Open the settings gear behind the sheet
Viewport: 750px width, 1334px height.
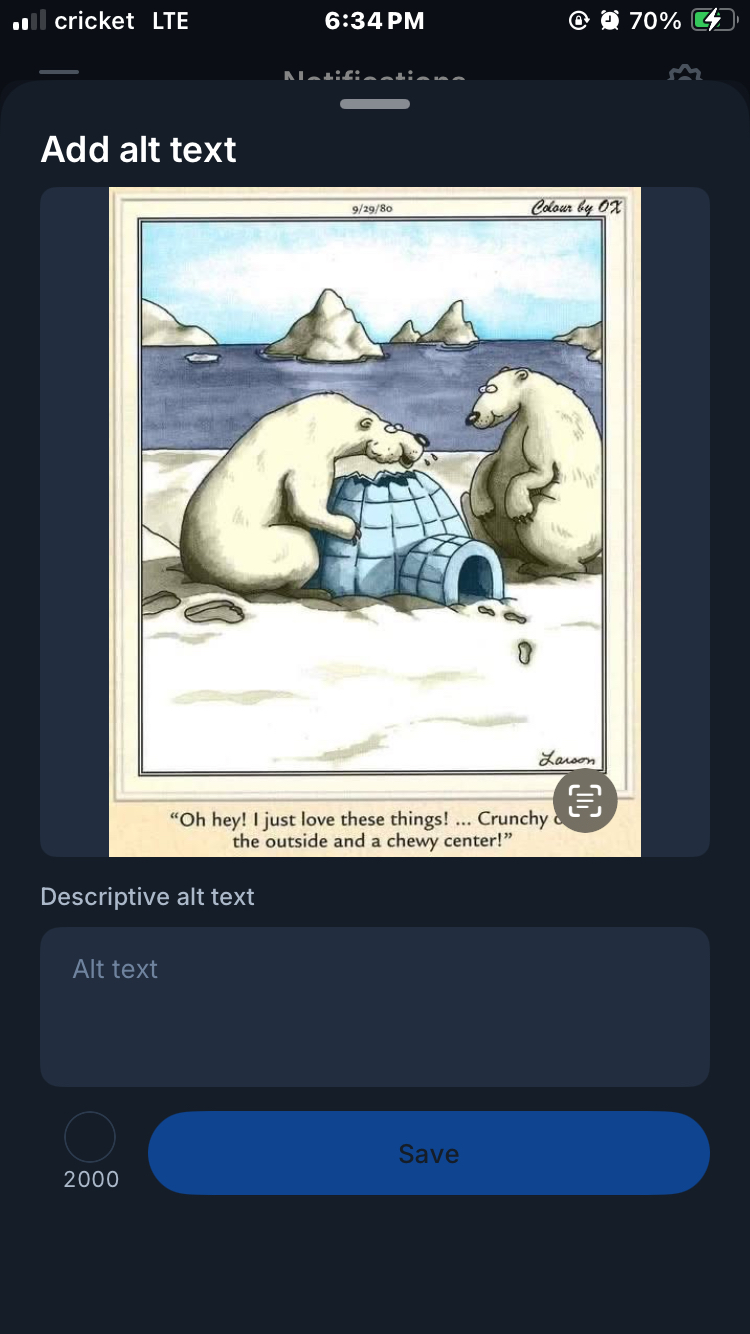(685, 74)
